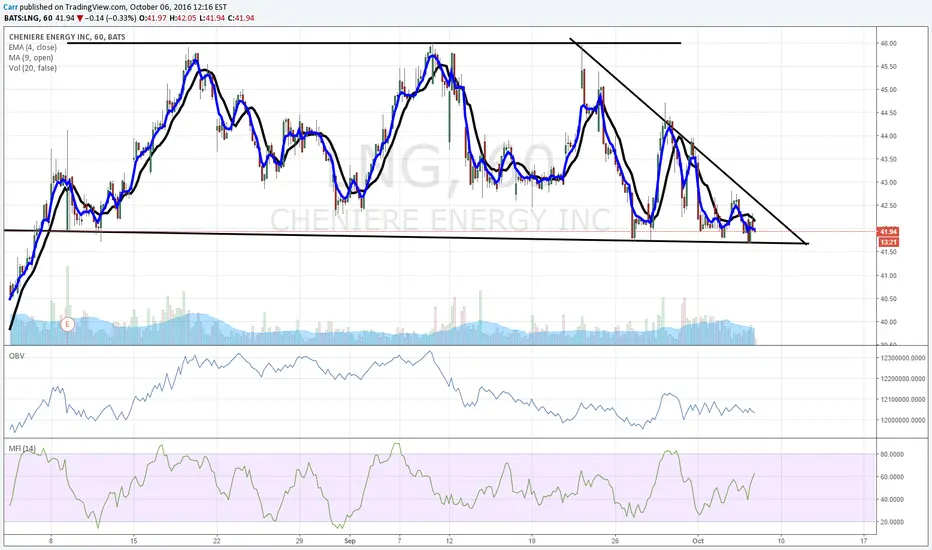Click the '19' label on the date axis
Viewport: 932px width, 550px height.
click(532, 540)
